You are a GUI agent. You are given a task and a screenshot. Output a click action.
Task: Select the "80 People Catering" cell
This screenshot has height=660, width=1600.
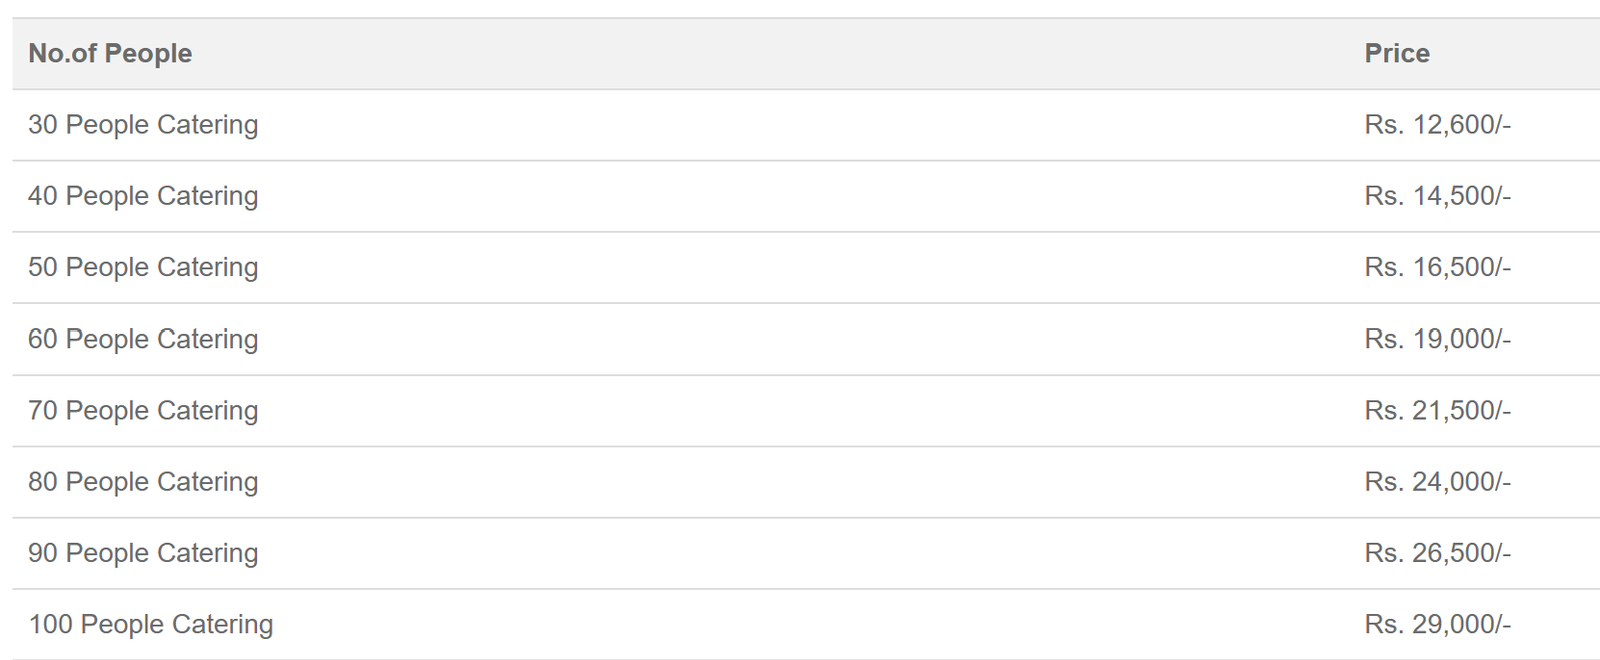143,482
